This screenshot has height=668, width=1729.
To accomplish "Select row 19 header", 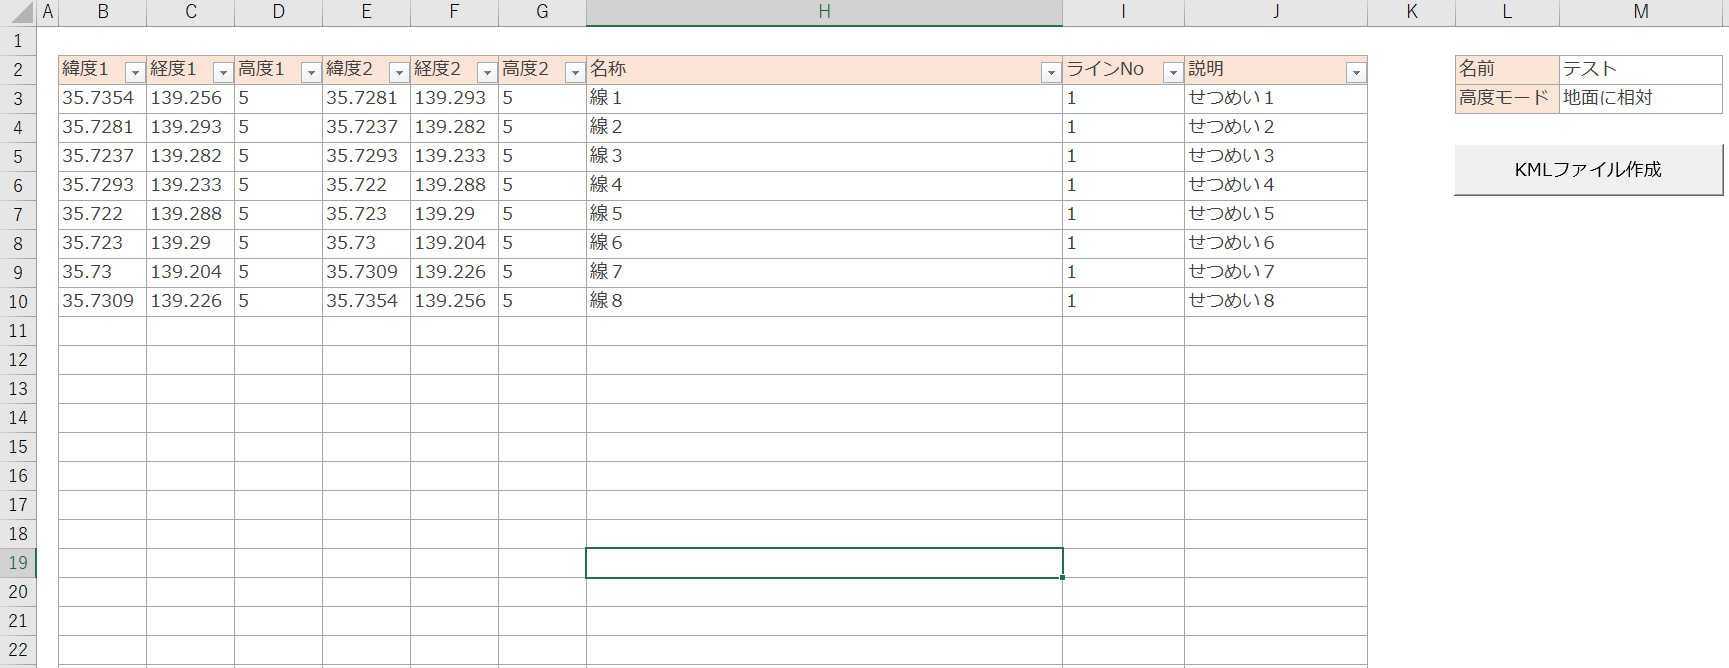I will pyautogui.click(x=18, y=563).
